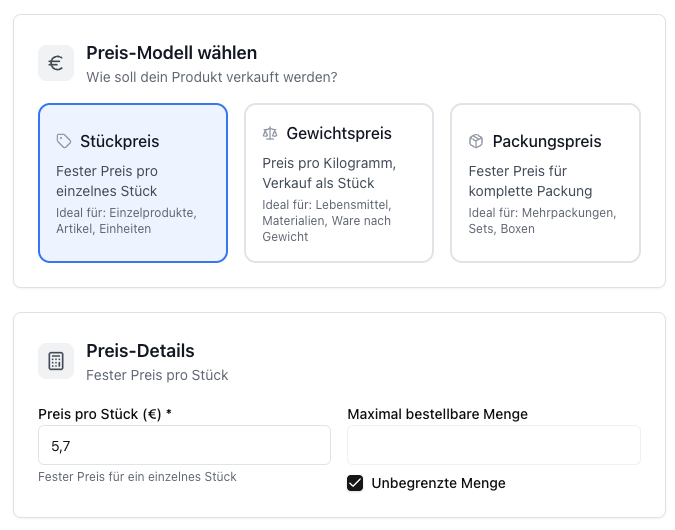
Task: Click the calculator icon beside Preis-Details
Action: (56, 361)
